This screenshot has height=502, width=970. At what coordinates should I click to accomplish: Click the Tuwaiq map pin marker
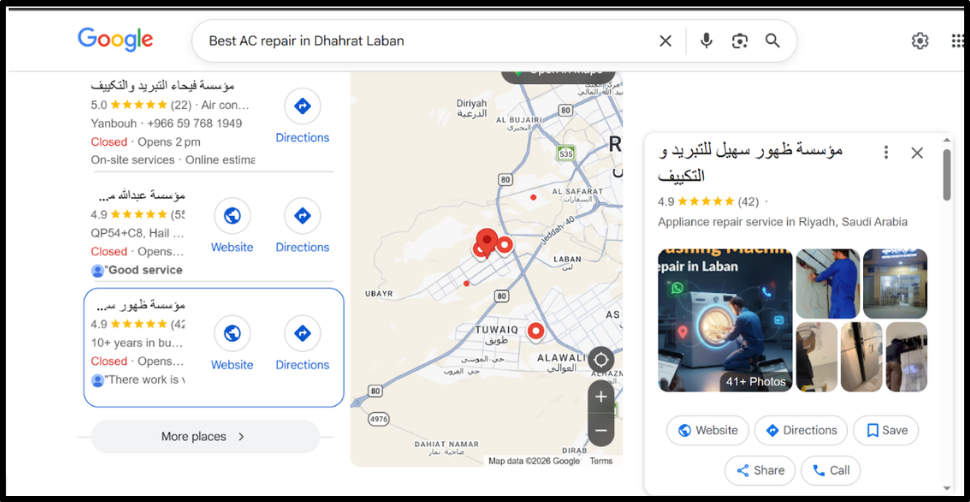tap(536, 332)
